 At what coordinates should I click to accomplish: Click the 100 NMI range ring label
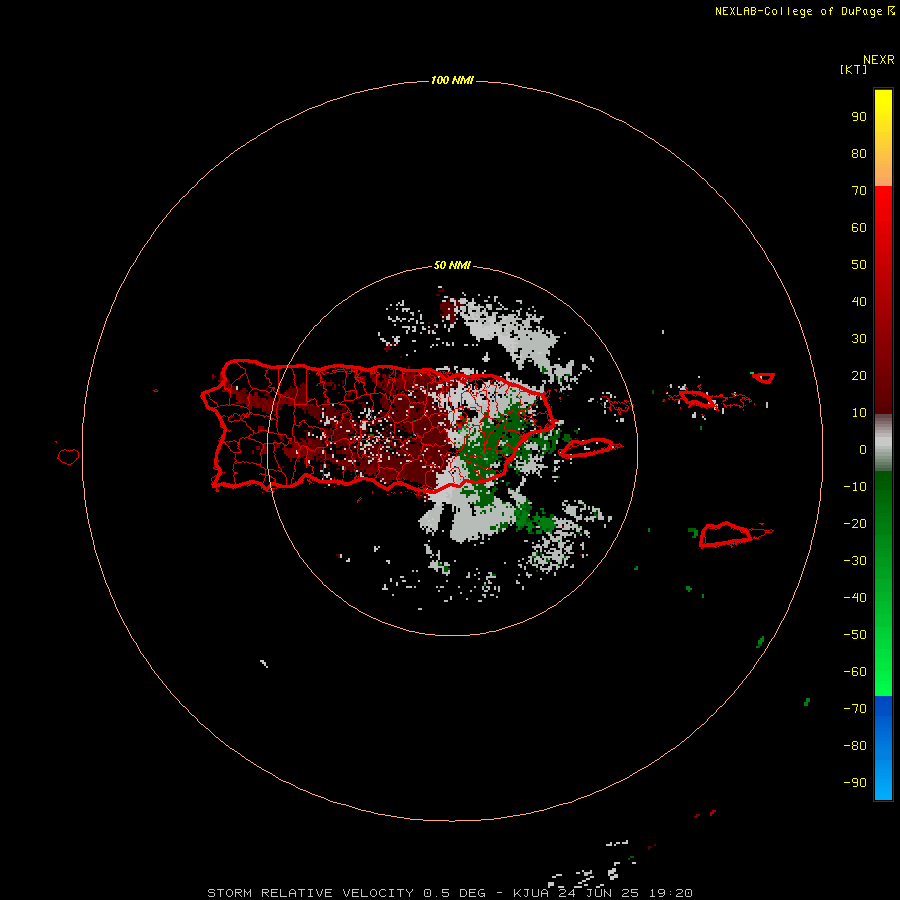pyautogui.click(x=452, y=80)
